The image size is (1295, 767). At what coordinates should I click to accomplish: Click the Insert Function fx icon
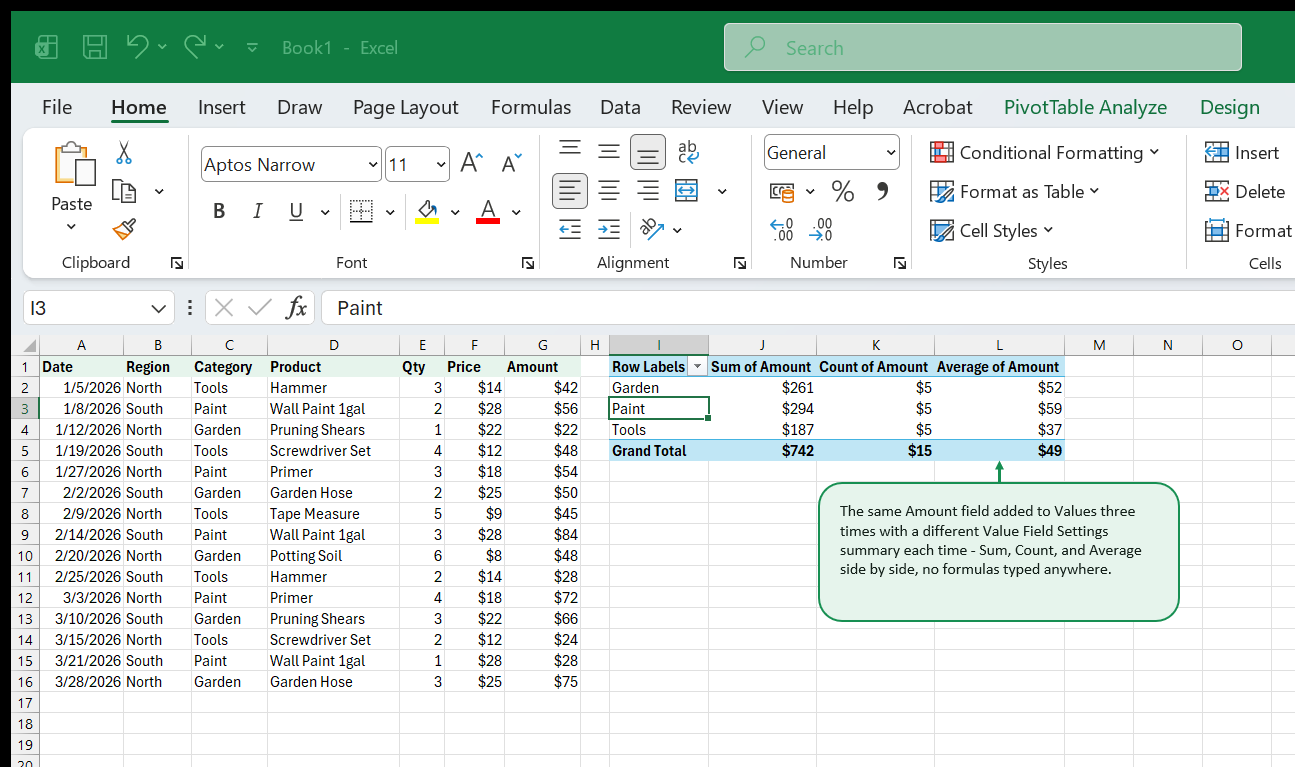tap(296, 308)
